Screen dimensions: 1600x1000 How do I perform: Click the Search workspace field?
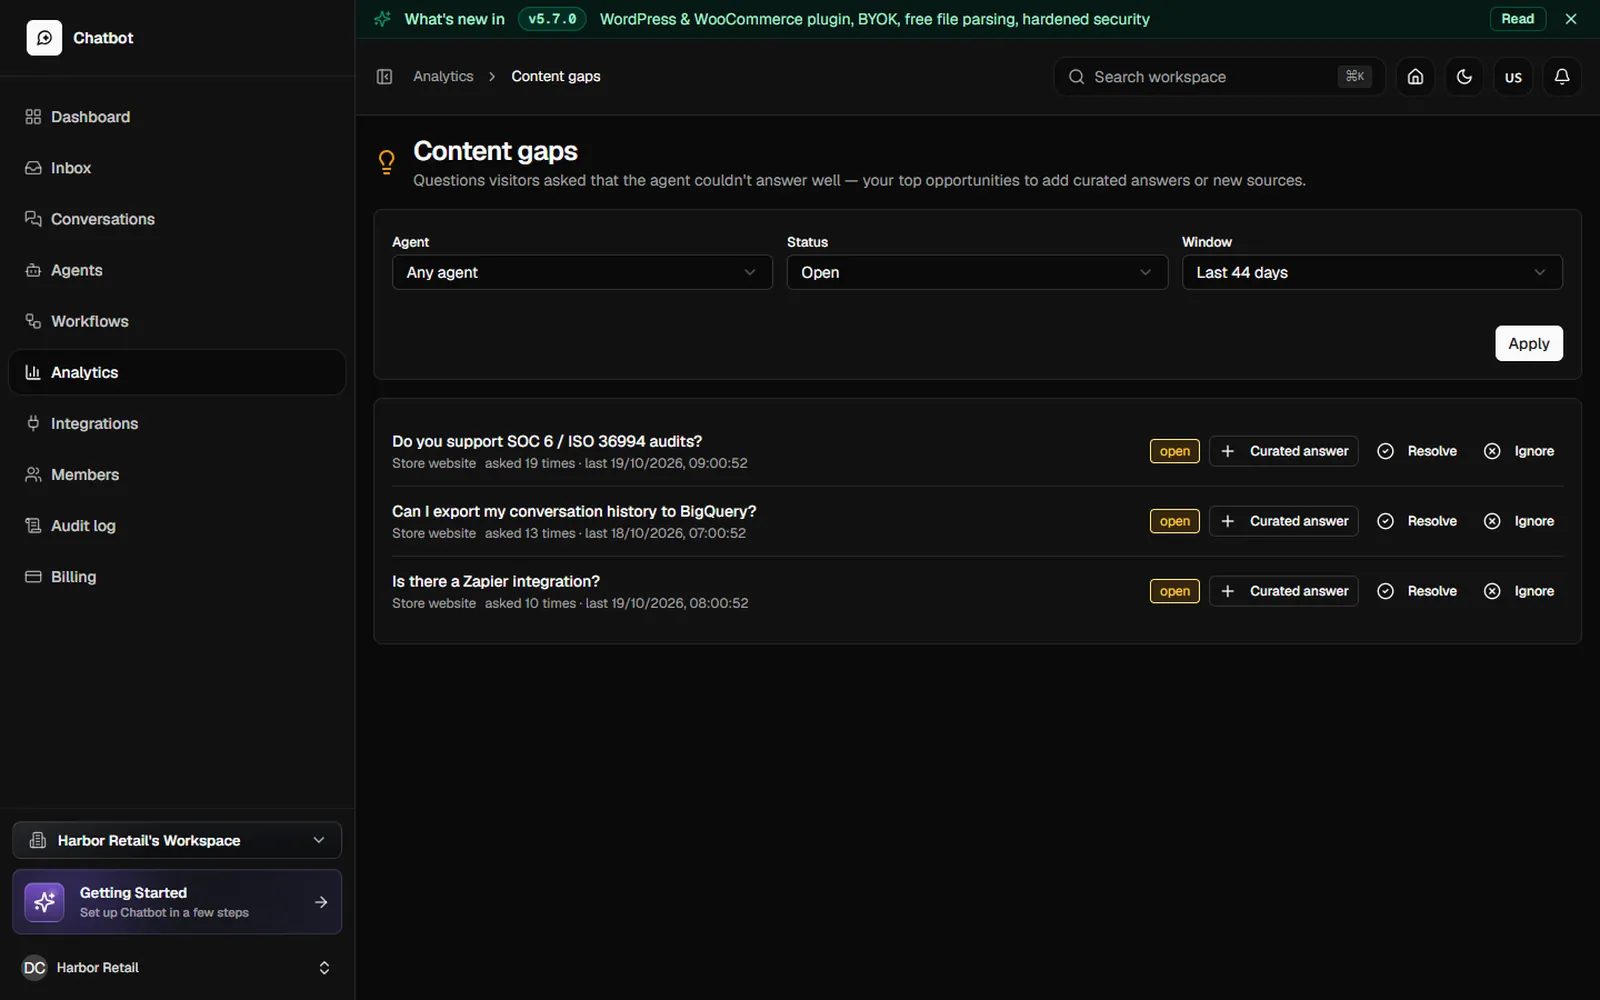pyautogui.click(x=1219, y=77)
